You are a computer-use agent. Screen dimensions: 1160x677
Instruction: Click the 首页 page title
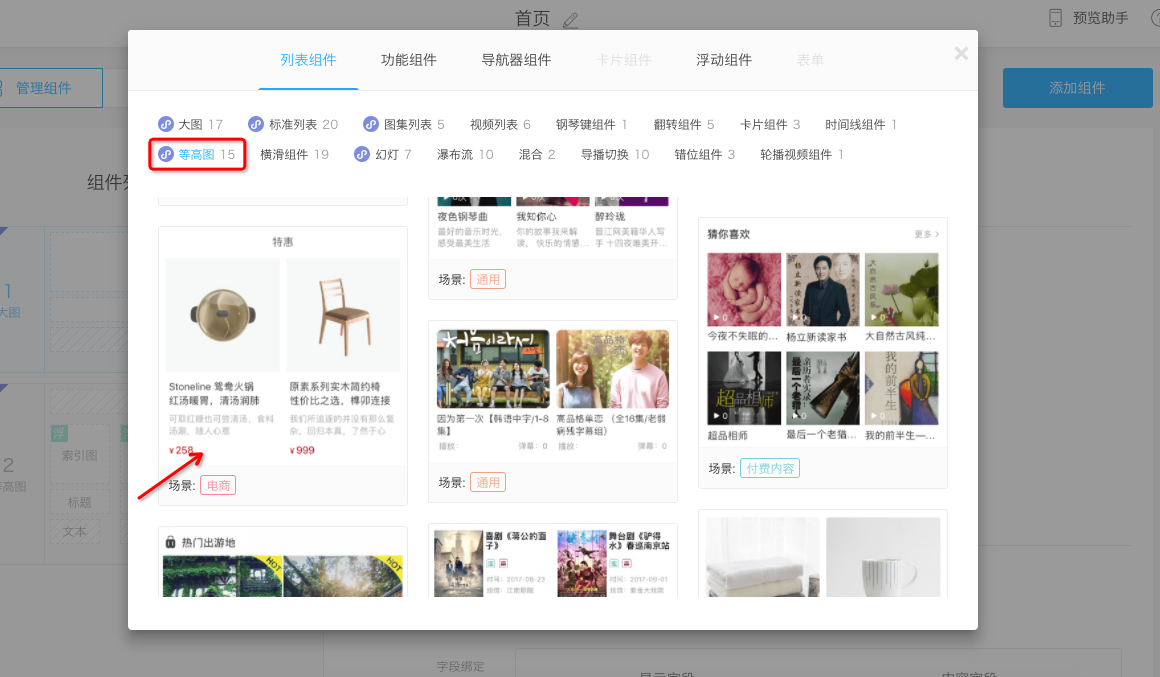(533, 18)
